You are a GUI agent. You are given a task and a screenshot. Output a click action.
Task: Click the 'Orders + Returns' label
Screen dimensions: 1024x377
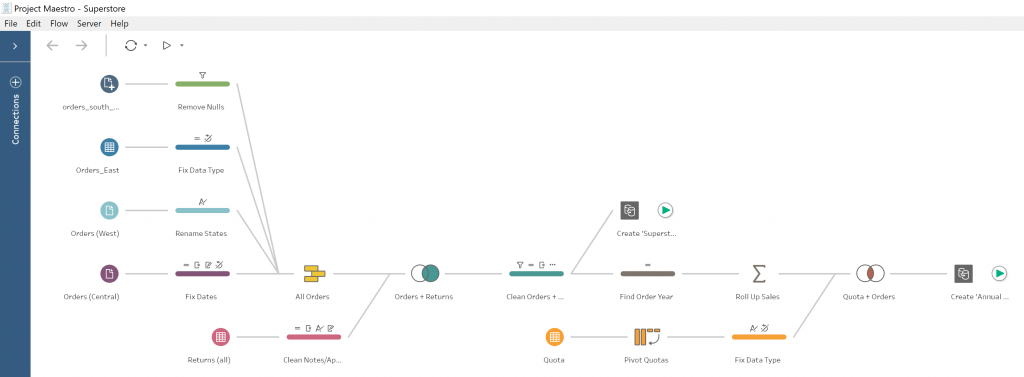(424, 297)
